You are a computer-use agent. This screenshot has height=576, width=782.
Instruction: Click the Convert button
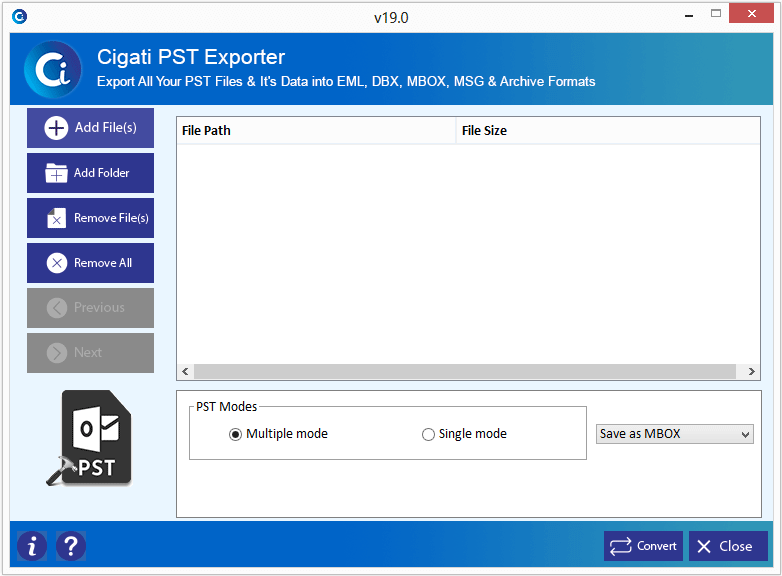(643, 546)
